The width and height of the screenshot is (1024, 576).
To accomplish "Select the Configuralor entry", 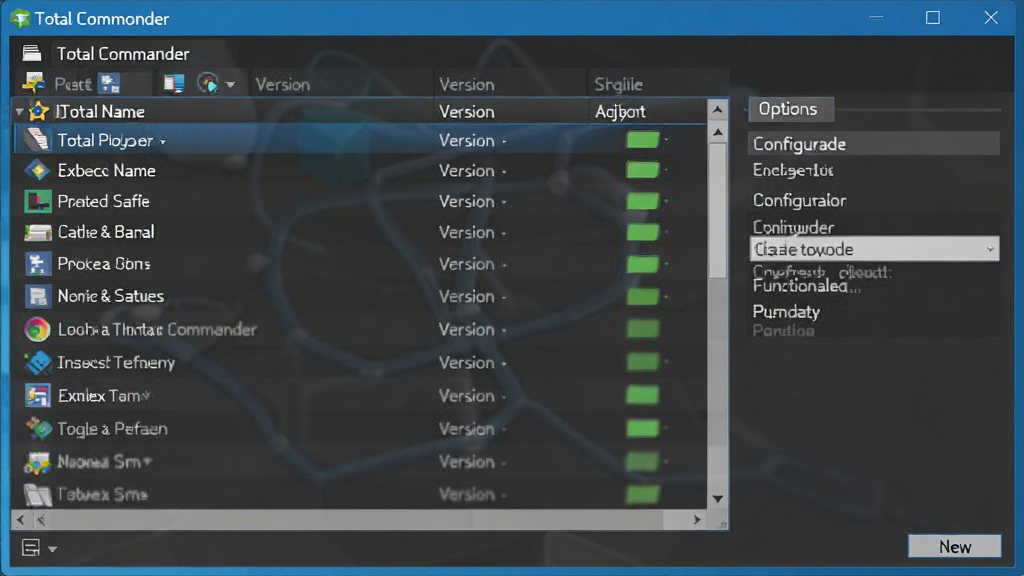I will point(799,200).
